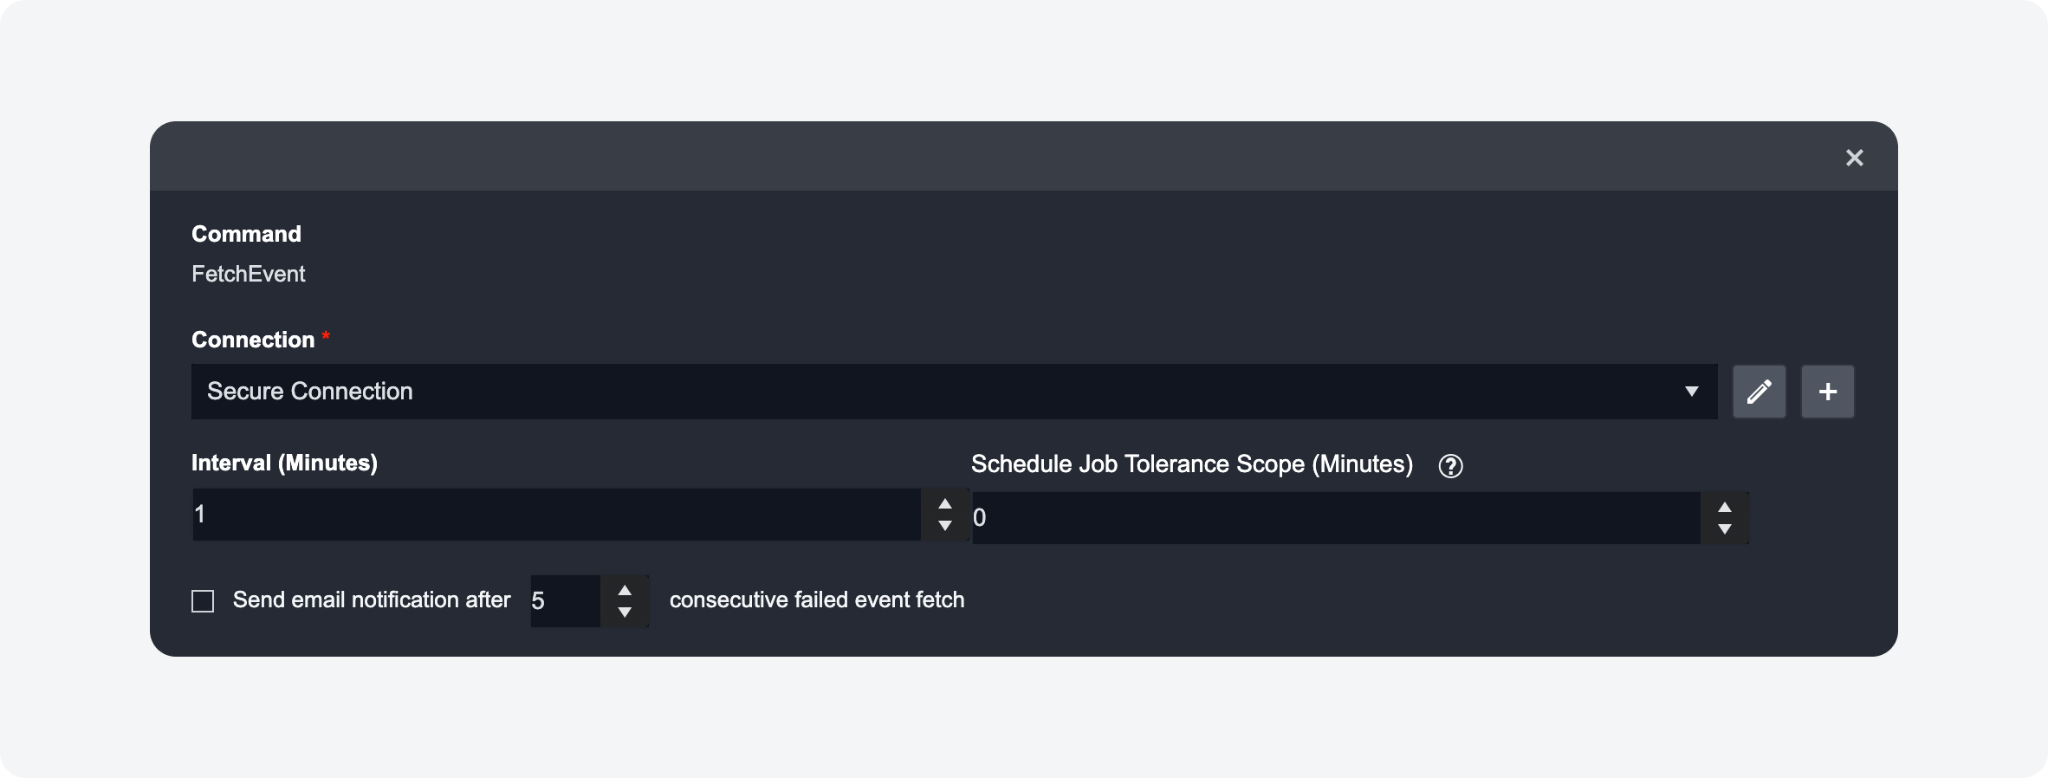Click the Send email notification after label
Screen dimensions: 2048x778
[x=371, y=600]
